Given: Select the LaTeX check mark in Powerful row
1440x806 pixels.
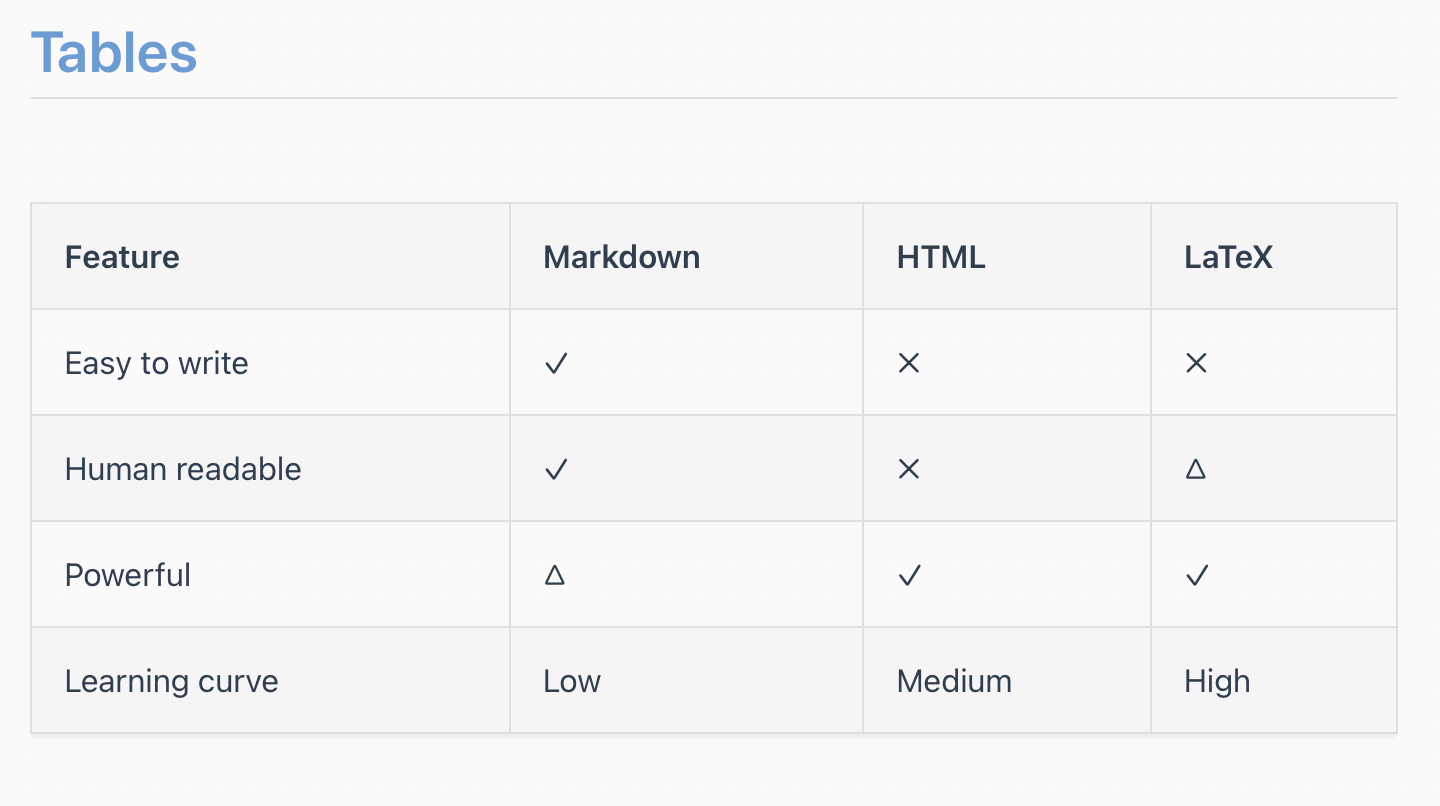Looking at the screenshot, I should pos(1197,575).
